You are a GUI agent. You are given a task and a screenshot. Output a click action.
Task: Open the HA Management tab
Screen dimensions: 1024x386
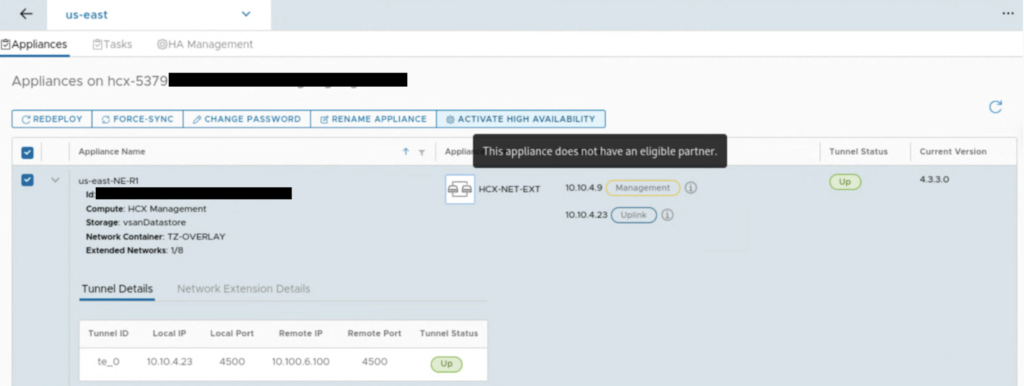tap(204, 44)
